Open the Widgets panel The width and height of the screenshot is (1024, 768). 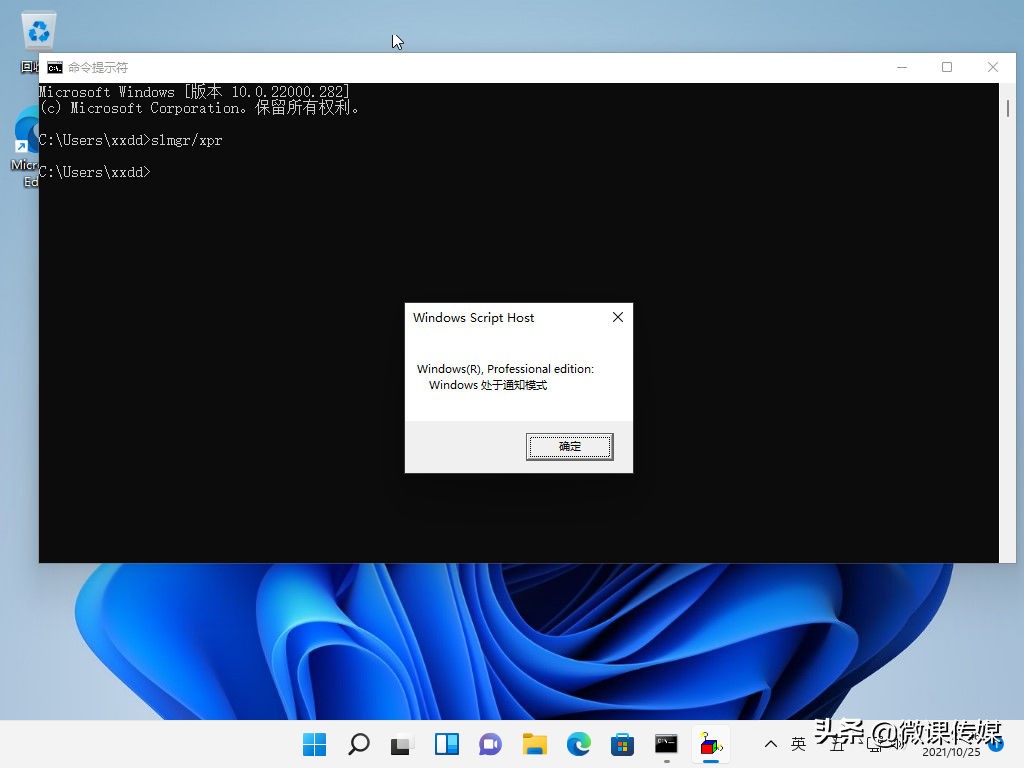click(447, 744)
